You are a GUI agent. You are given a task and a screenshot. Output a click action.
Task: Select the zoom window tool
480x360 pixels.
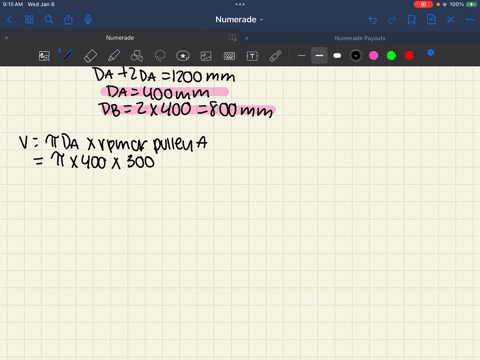click(x=44, y=56)
